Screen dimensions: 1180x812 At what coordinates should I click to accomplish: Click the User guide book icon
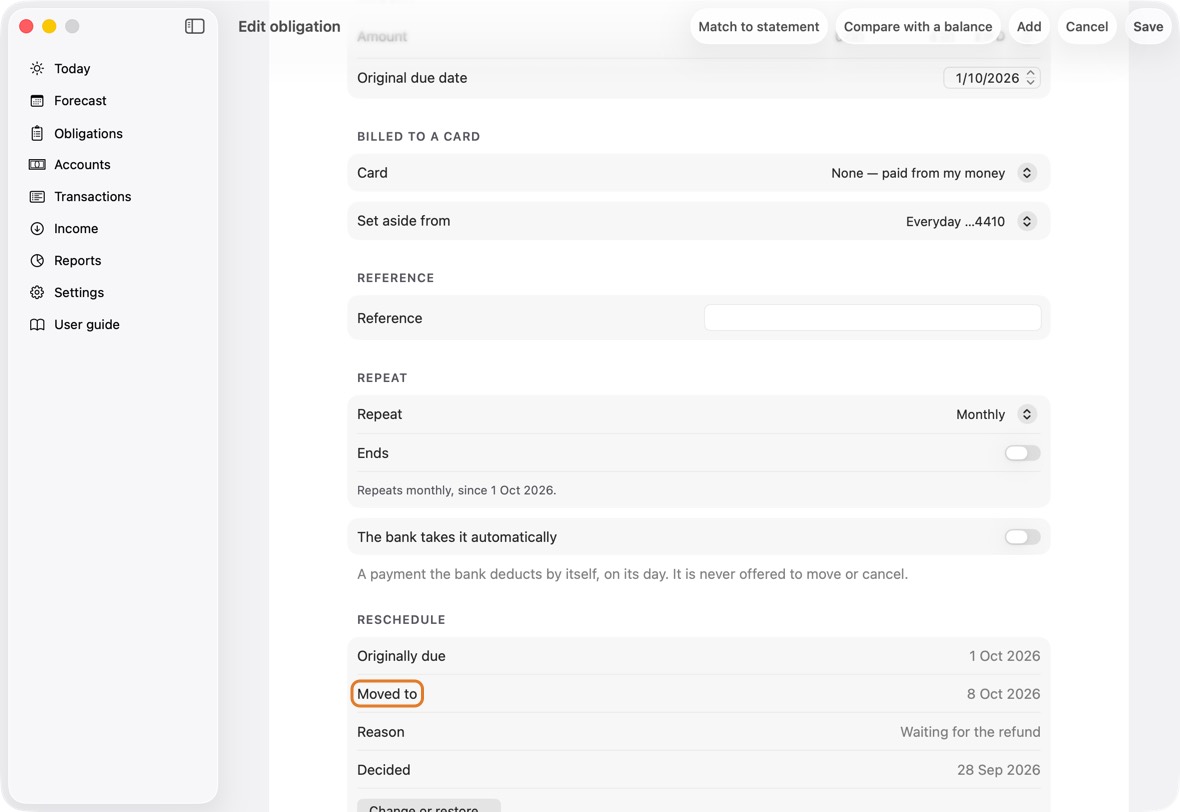pos(37,324)
